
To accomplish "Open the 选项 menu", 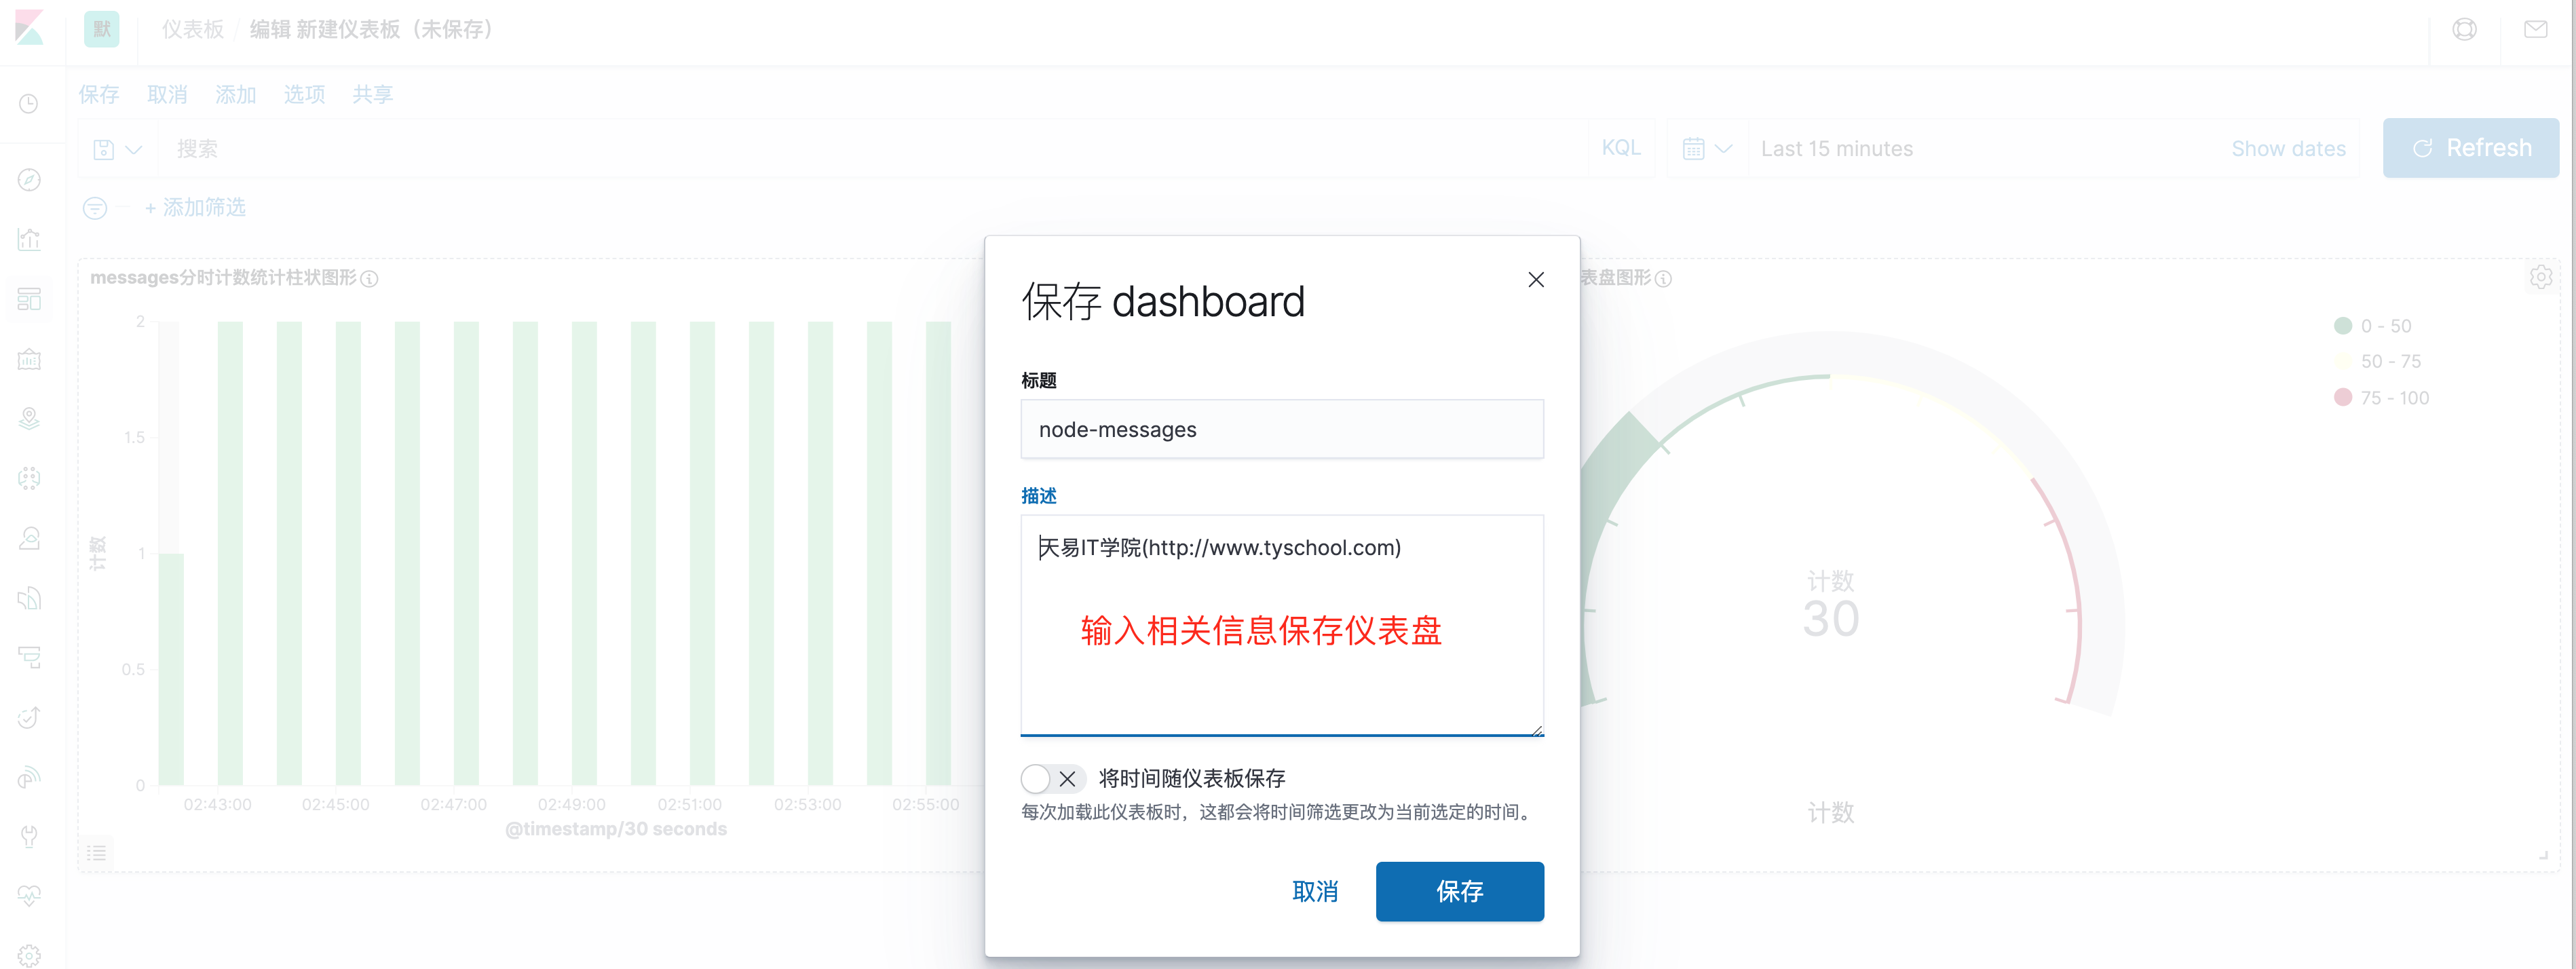I will [304, 94].
